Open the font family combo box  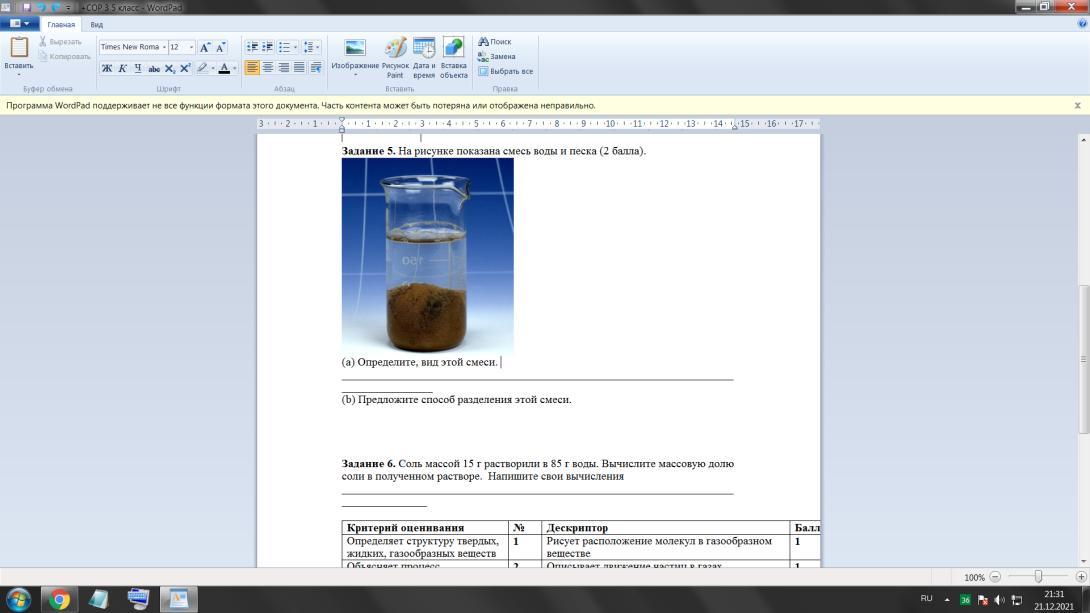pyautogui.click(x=133, y=47)
